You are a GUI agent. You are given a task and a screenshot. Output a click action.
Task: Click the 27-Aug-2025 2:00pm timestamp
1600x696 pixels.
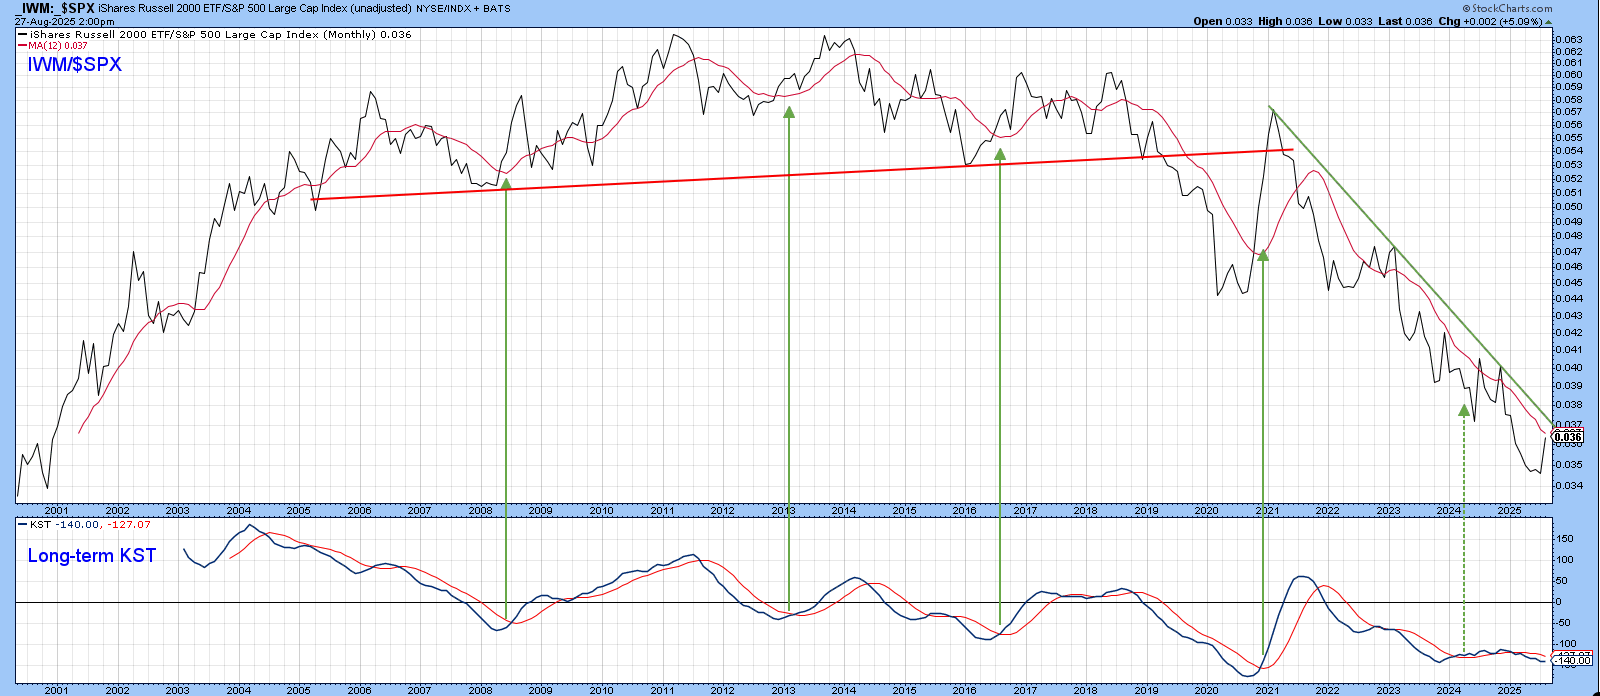click(x=64, y=21)
